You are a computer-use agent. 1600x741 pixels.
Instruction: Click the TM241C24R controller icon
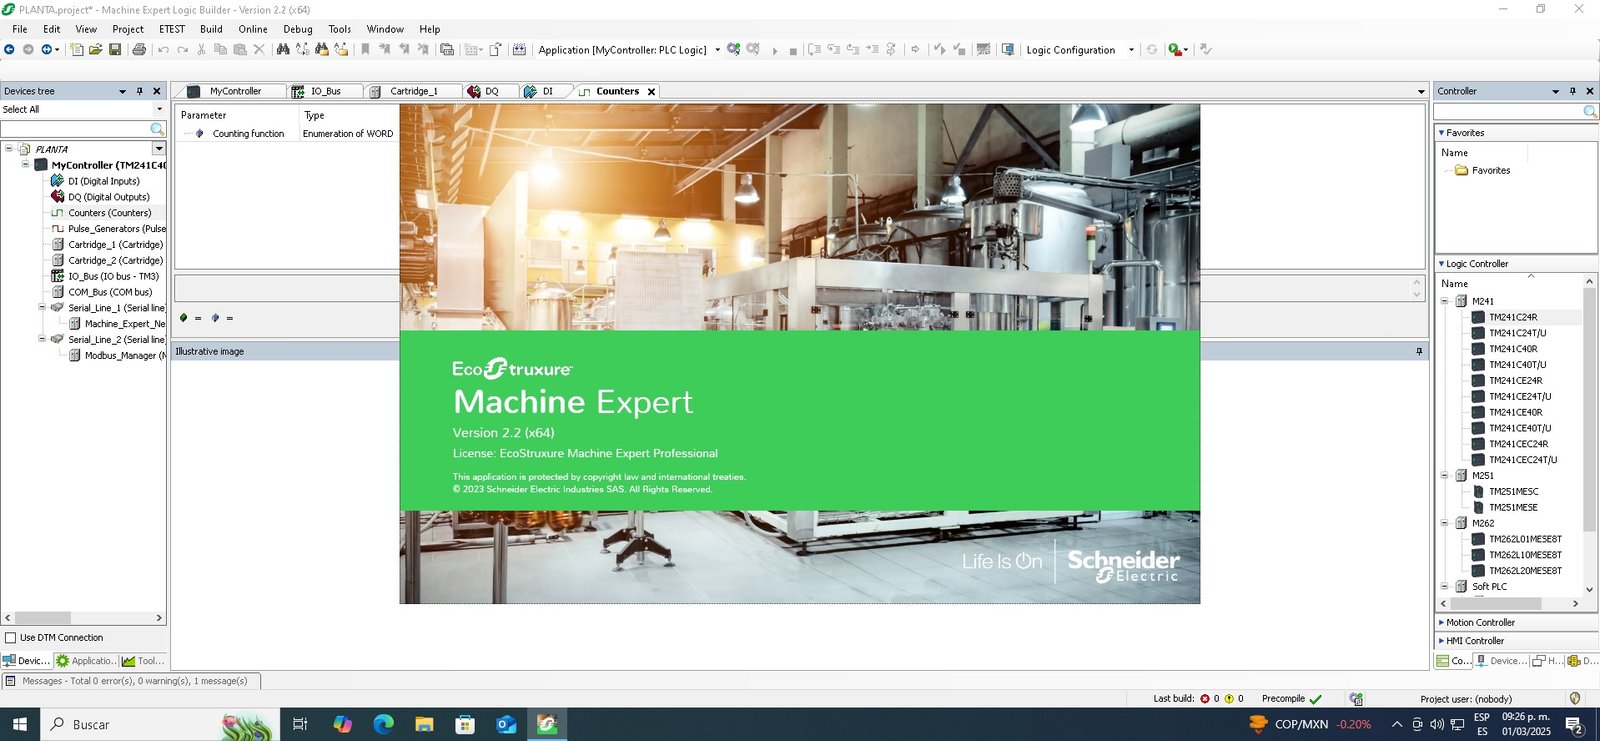coord(1478,317)
